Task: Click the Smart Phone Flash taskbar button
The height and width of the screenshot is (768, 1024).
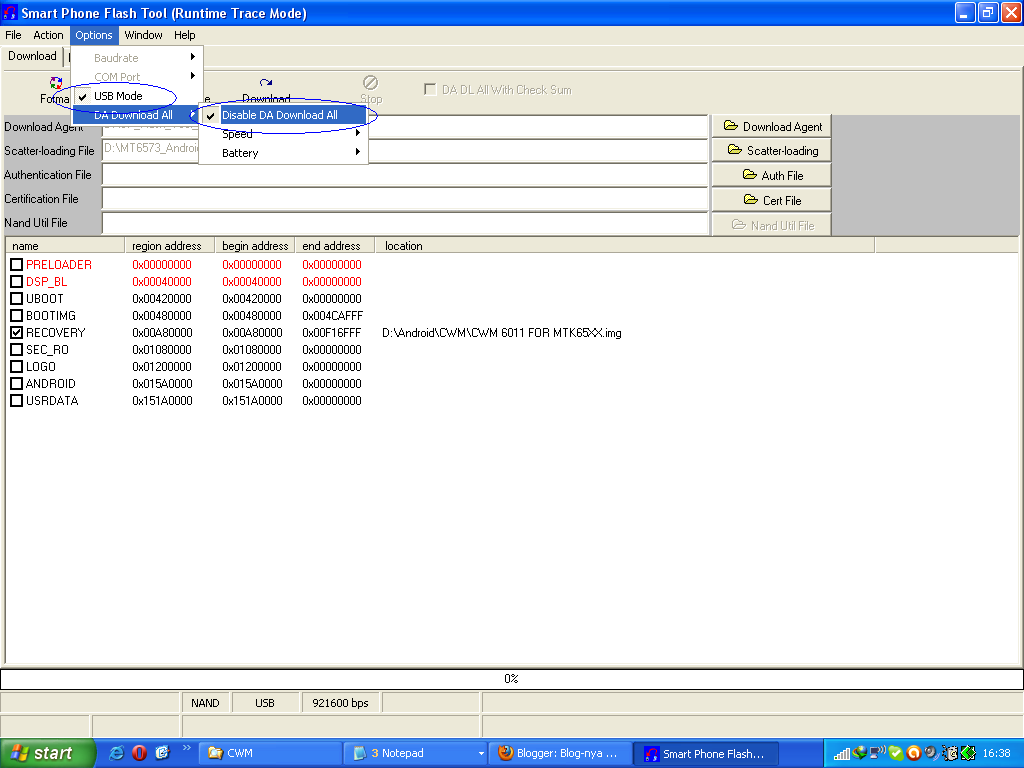Action: pos(706,753)
